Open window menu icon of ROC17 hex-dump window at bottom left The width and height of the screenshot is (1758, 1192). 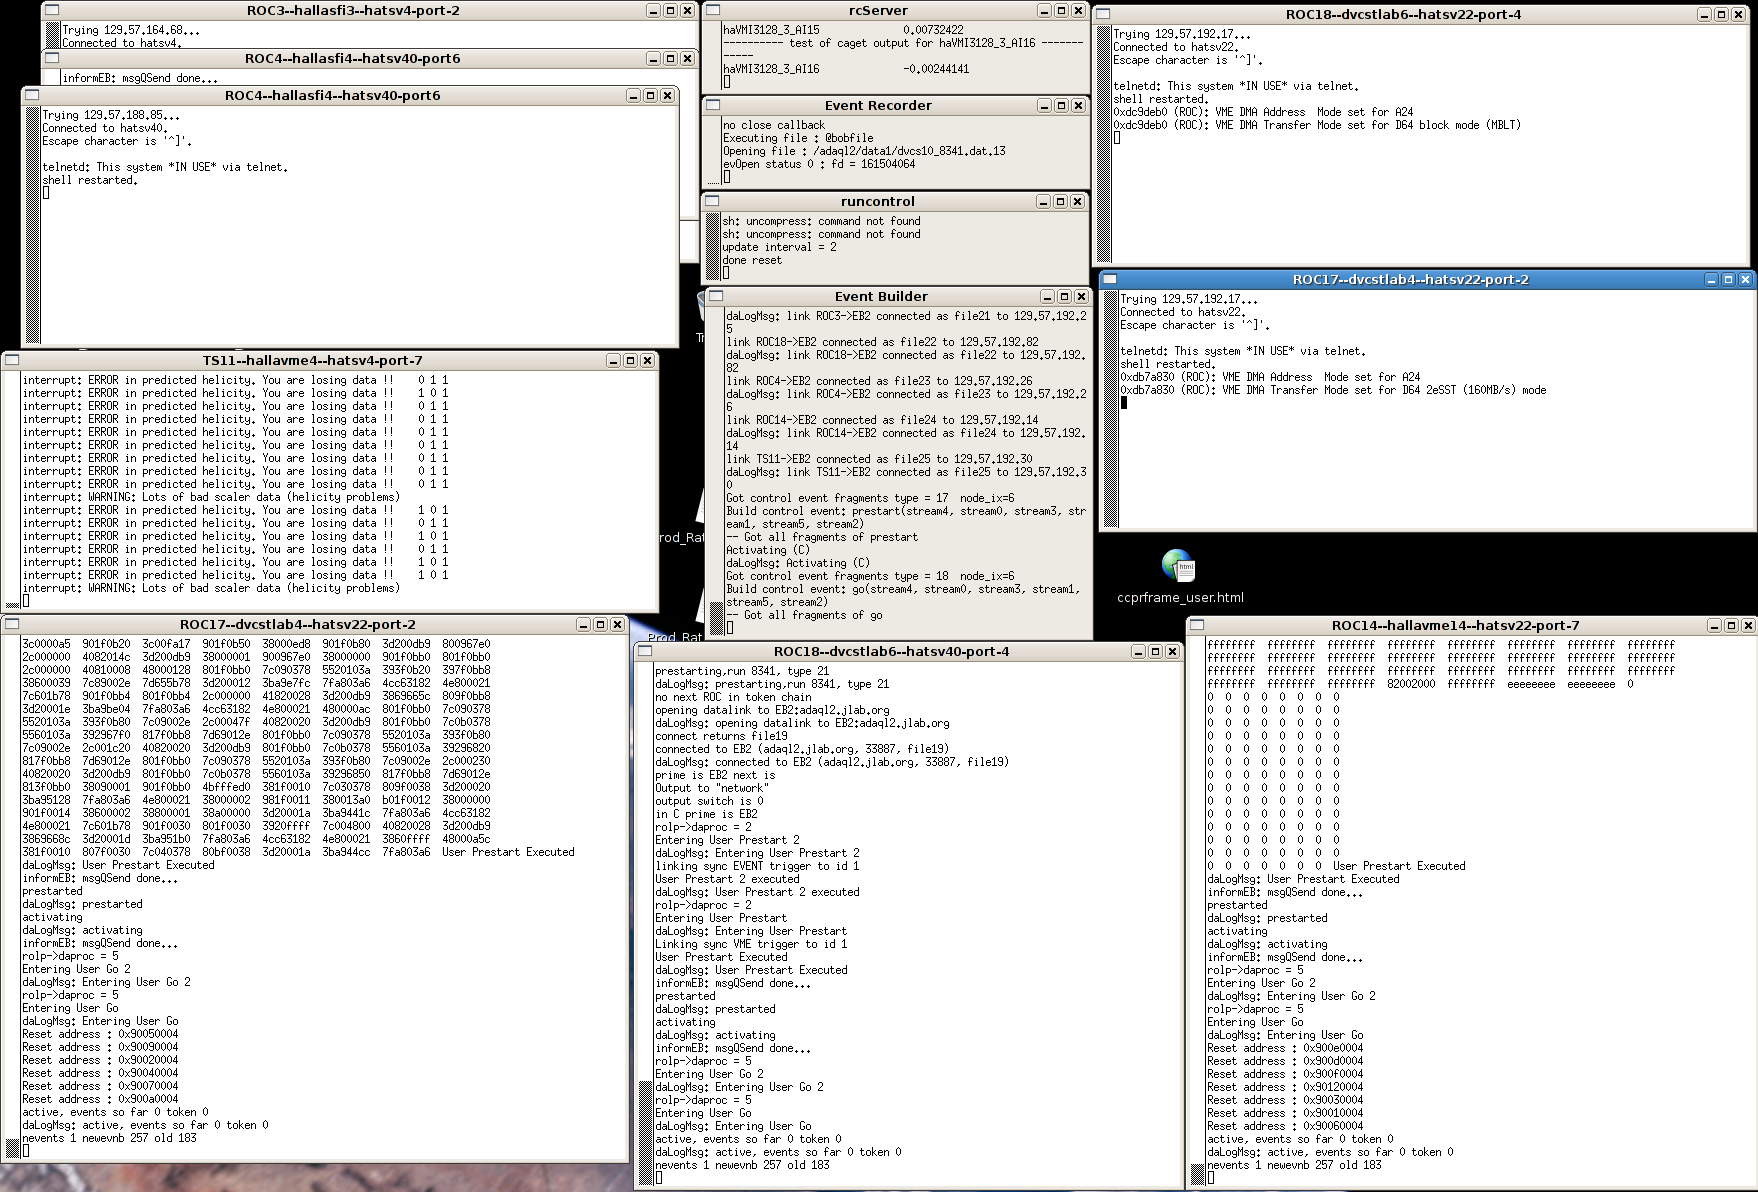pyautogui.click(x=12, y=625)
